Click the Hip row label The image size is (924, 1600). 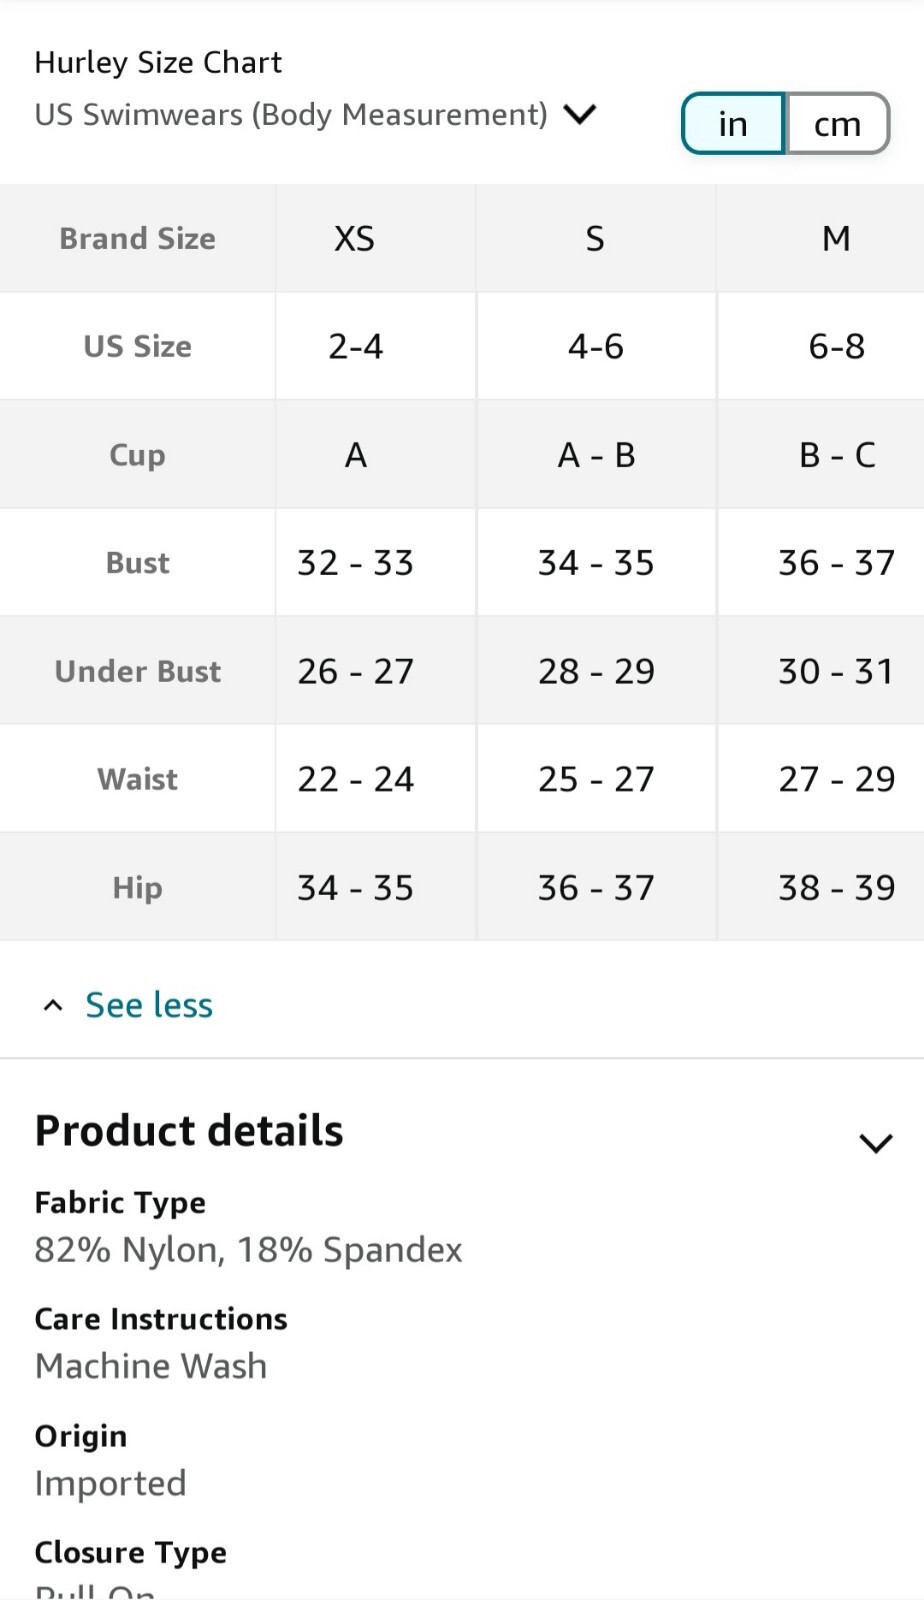click(138, 888)
